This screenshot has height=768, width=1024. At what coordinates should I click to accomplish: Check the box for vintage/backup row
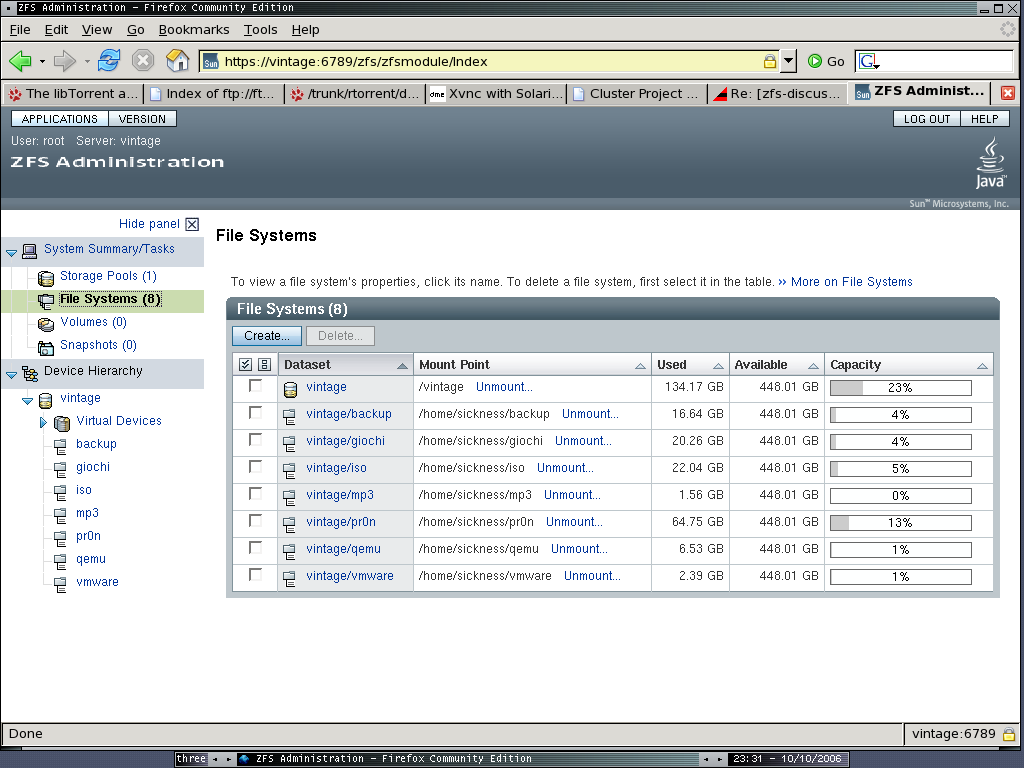pyautogui.click(x=256, y=413)
